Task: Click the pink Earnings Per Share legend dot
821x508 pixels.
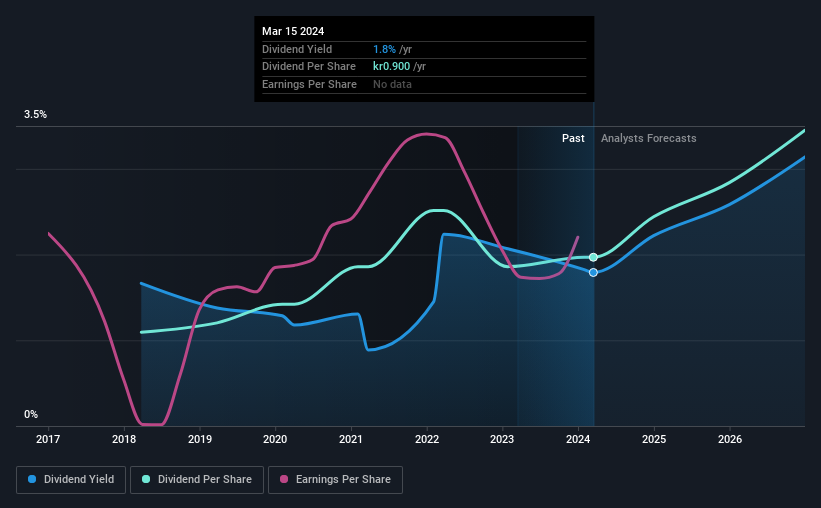Action: (x=284, y=479)
